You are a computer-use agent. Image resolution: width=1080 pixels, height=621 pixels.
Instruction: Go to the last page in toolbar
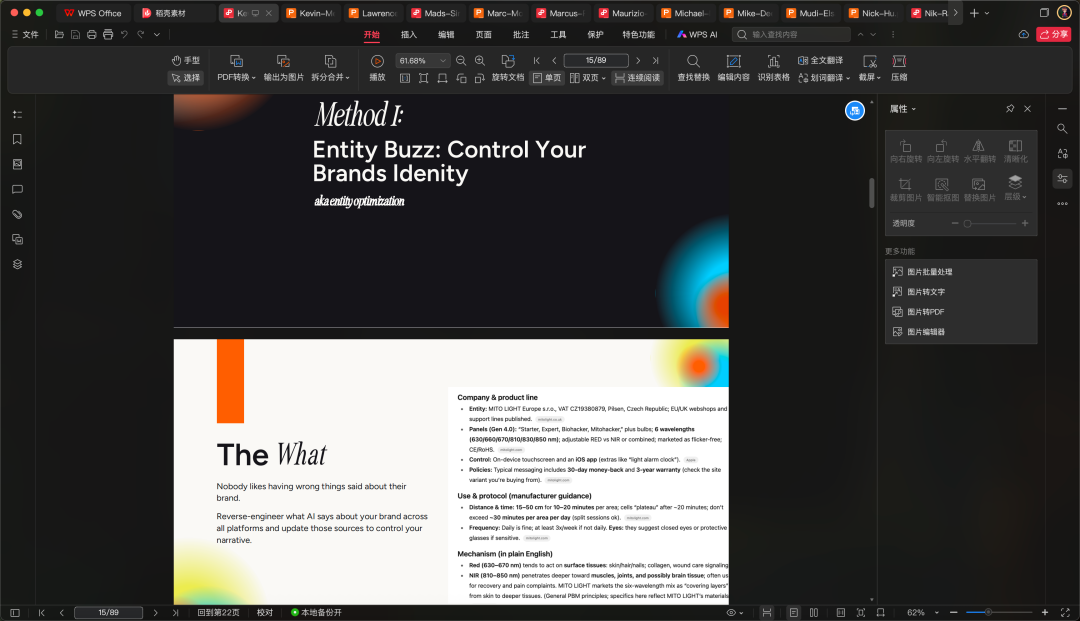coord(655,61)
